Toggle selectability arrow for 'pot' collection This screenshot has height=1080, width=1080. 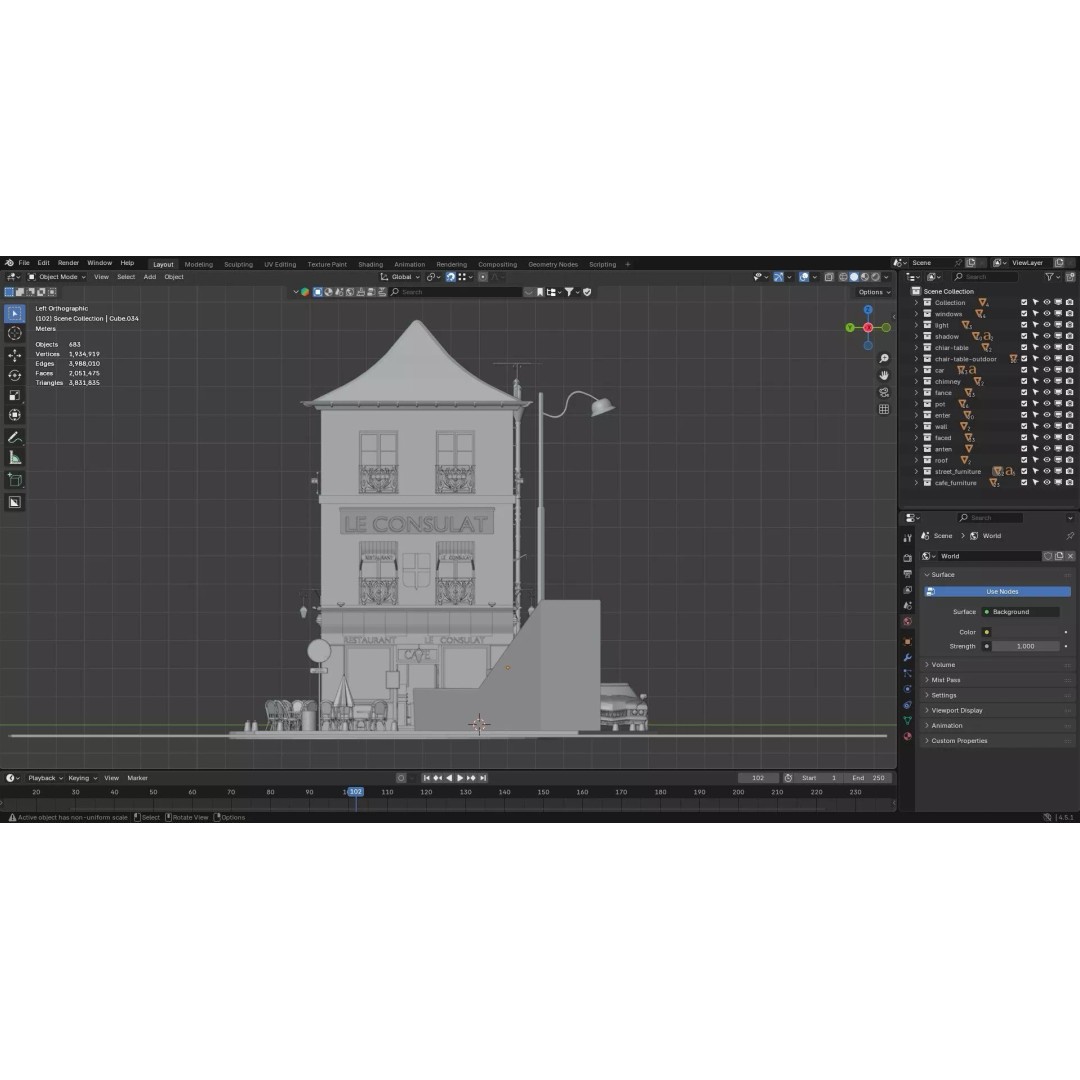pyautogui.click(x=1035, y=404)
